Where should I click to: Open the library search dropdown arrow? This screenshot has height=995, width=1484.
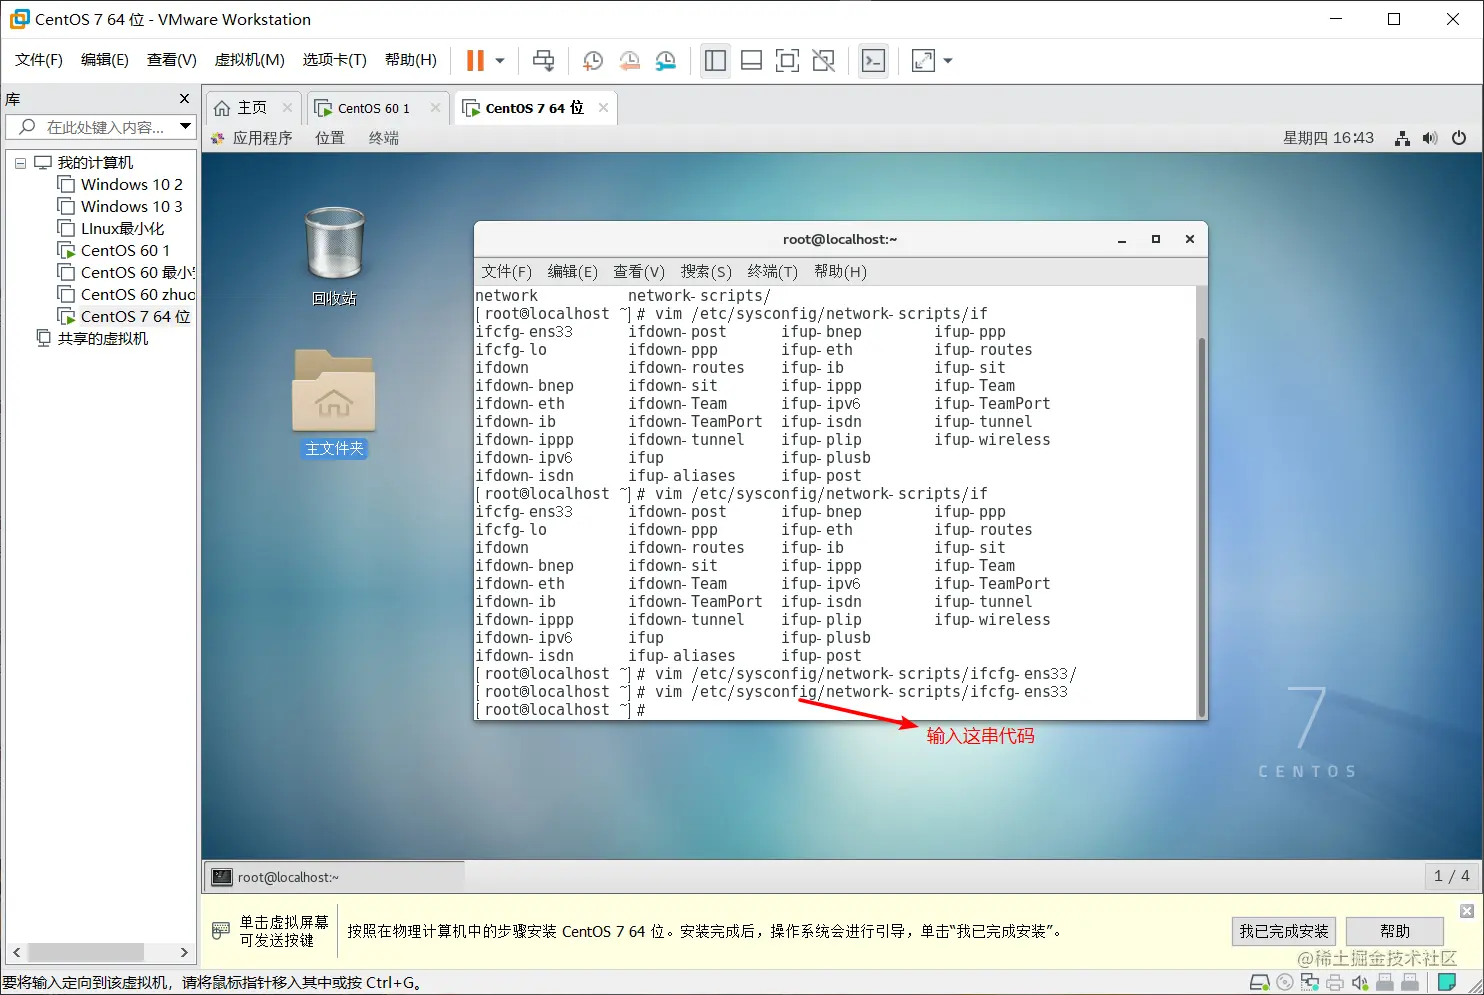185,127
